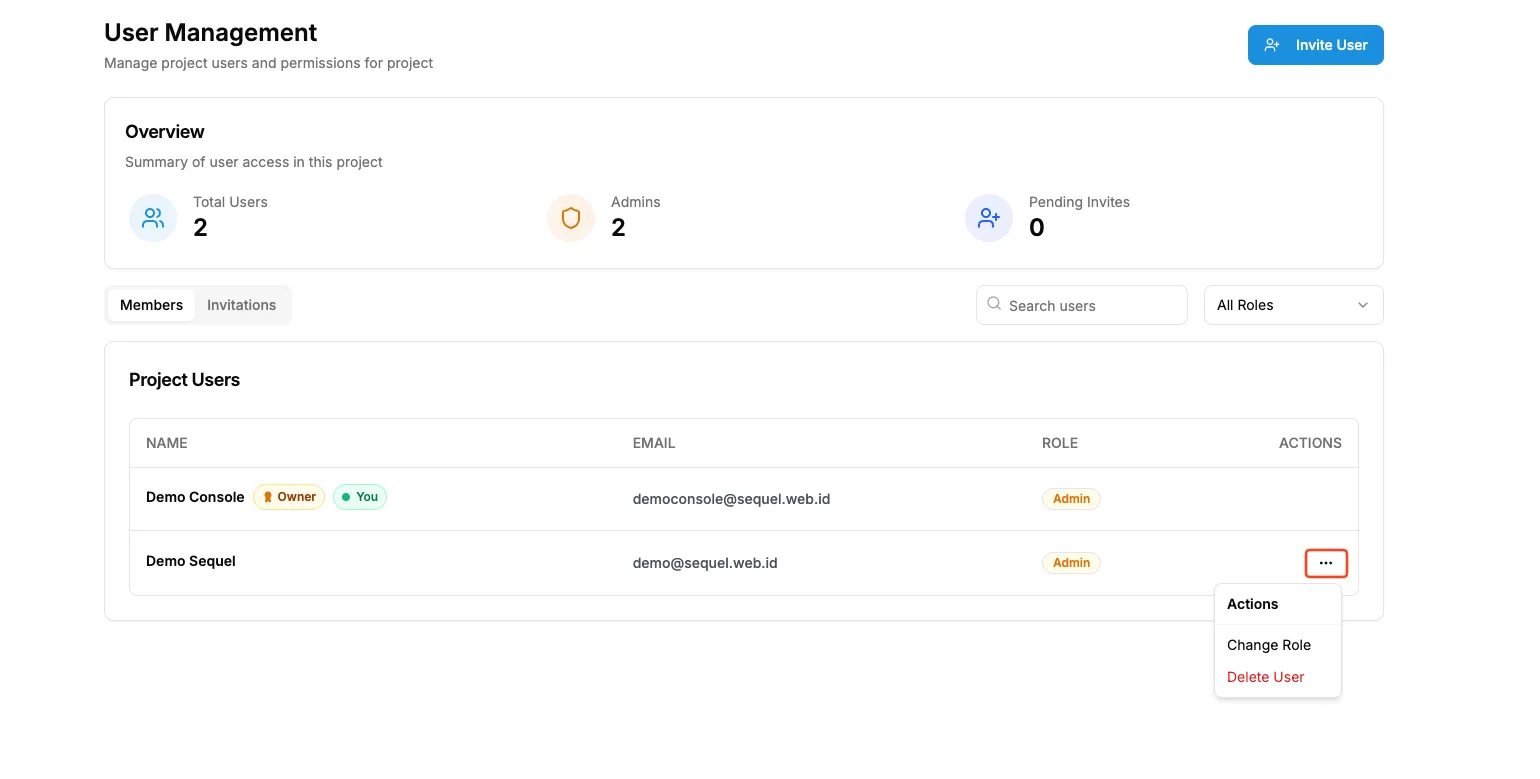The image size is (1540, 779).
Task: Click the Admins shield icon
Action: point(571,218)
